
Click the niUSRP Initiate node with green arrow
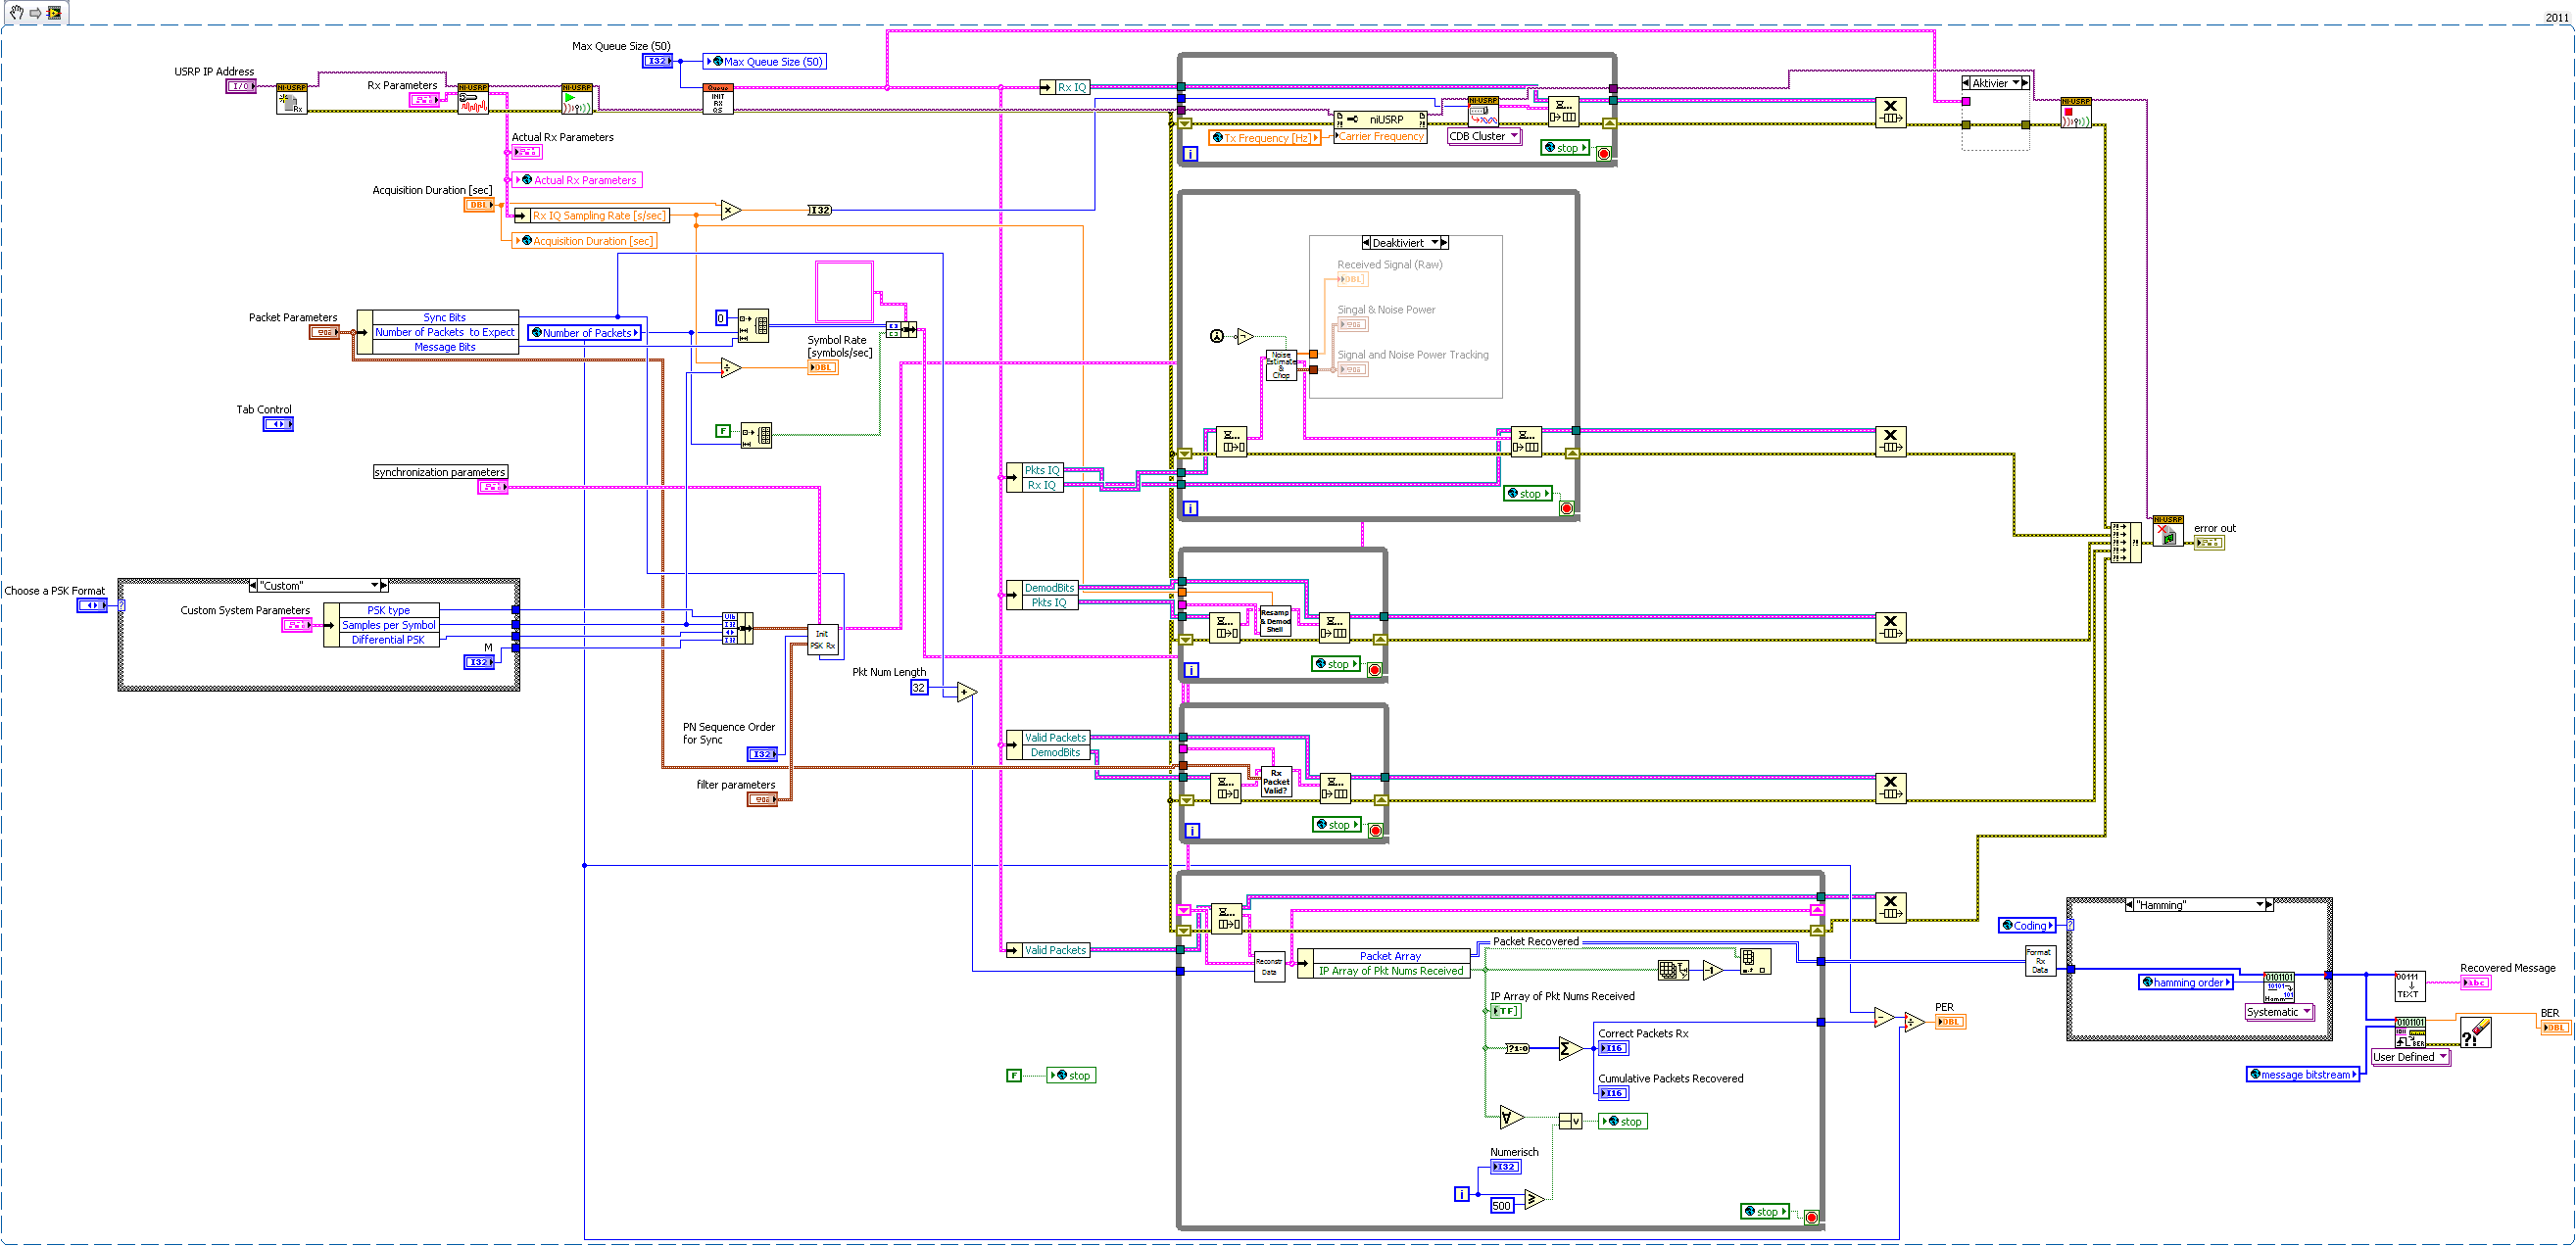(576, 99)
